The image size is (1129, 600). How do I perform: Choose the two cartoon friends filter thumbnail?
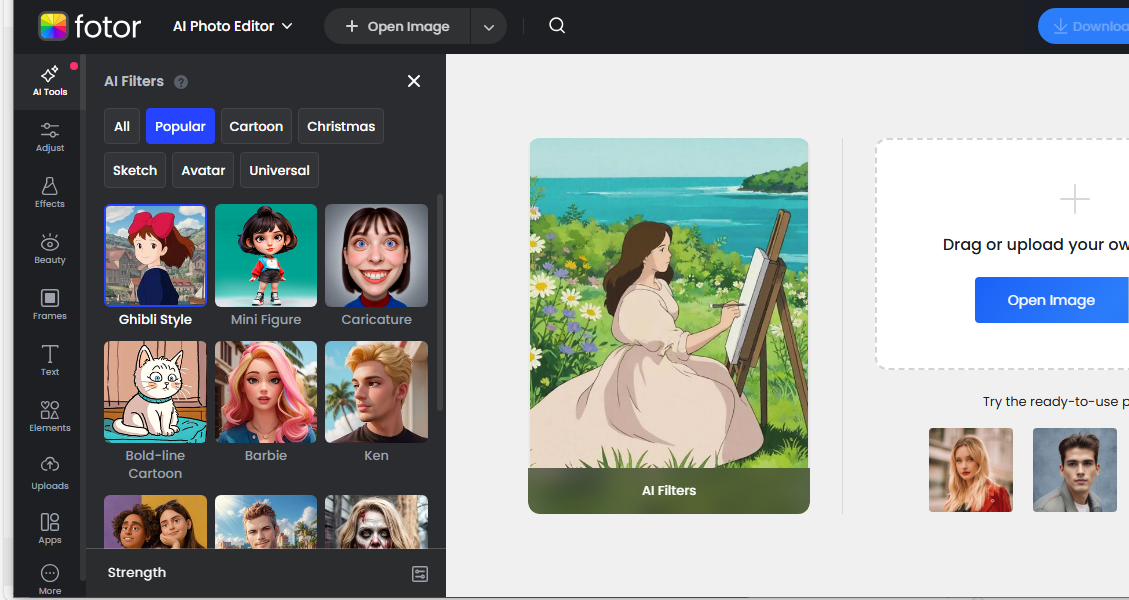click(156, 521)
